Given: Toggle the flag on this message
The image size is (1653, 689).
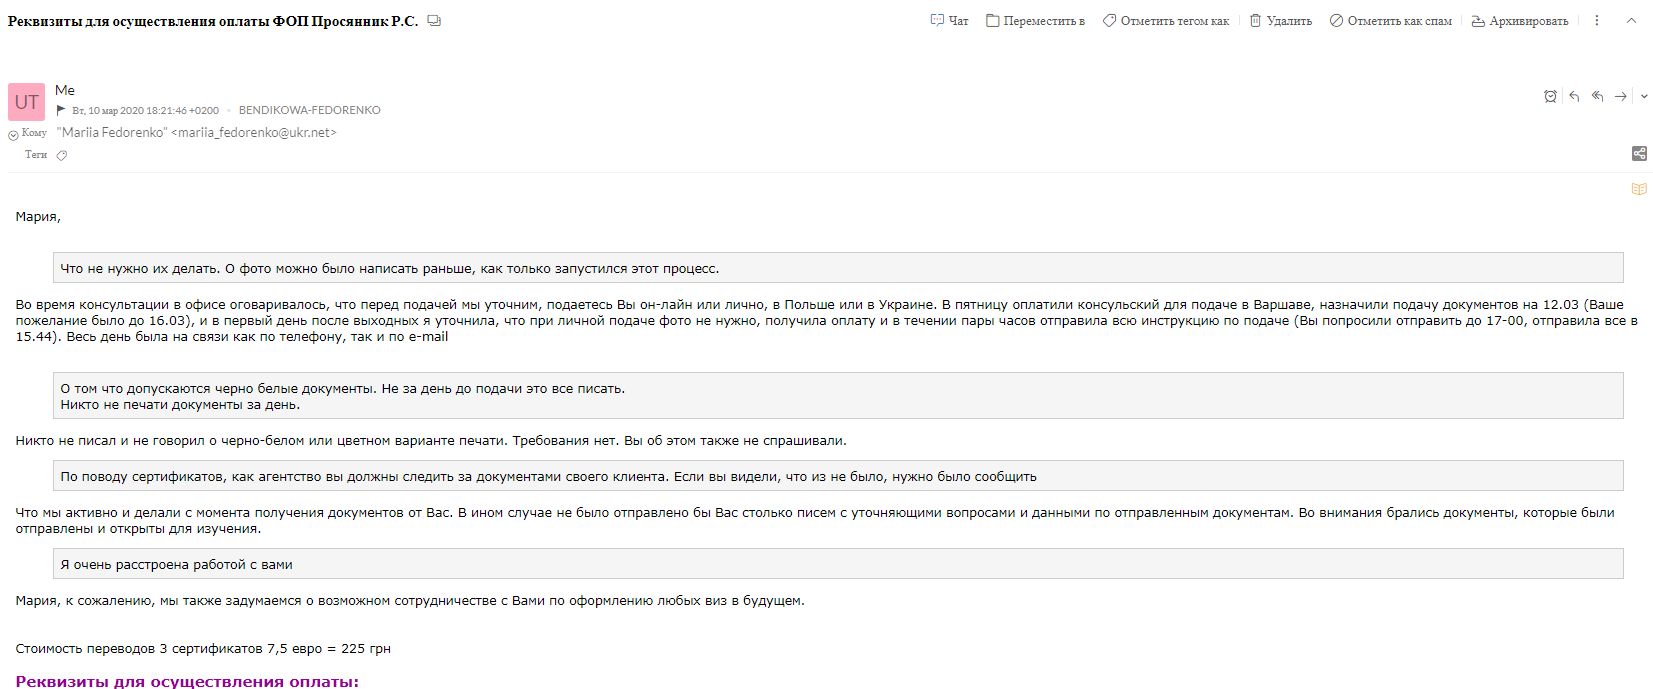Looking at the screenshot, I should tap(62, 110).
